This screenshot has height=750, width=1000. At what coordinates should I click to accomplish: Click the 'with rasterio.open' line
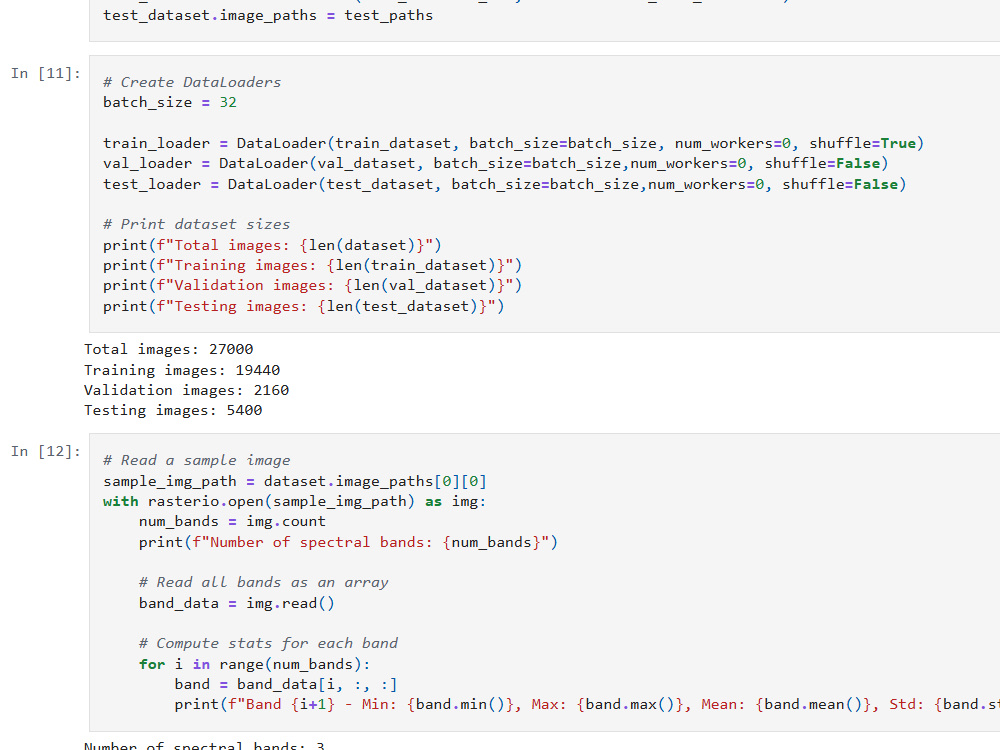click(295, 502)
